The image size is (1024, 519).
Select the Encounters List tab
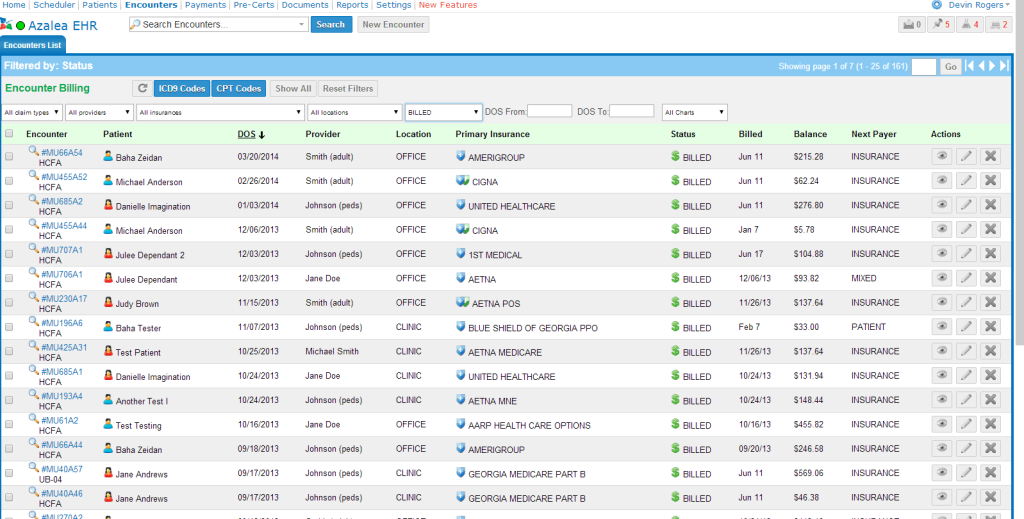(33, 45)
